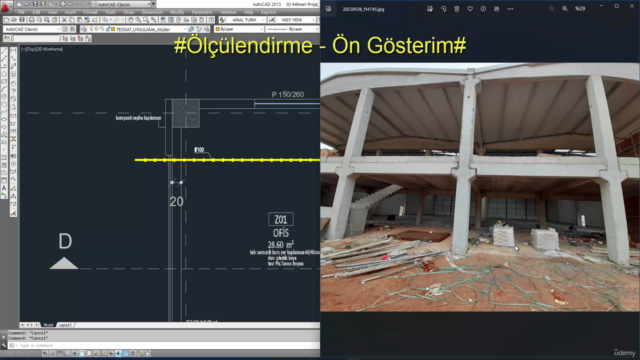
Task: Open the Help icon in Standard toolbar
Action: tap(211, 20)
